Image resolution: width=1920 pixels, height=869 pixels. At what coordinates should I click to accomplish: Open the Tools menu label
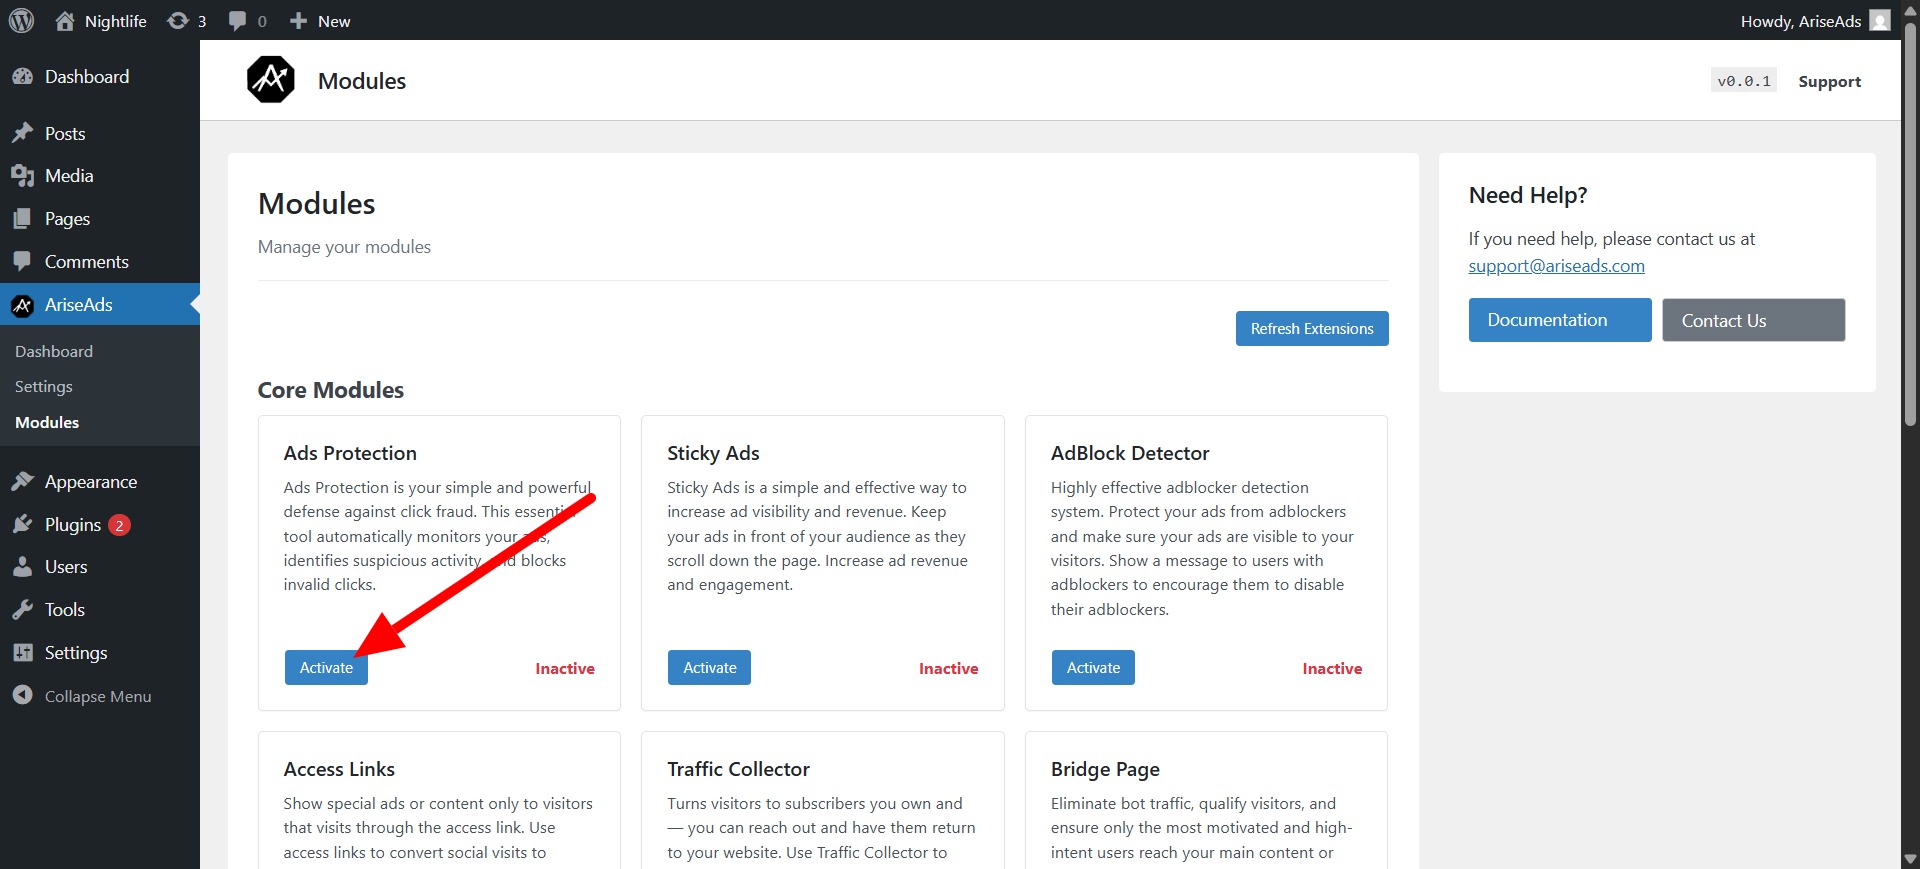coord(65,610)
